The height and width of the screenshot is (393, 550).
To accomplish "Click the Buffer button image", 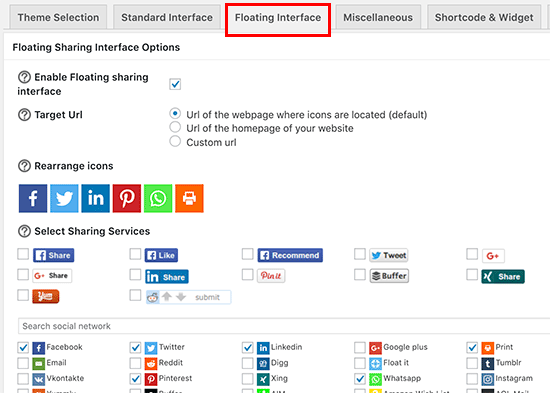I will point(389,276).
